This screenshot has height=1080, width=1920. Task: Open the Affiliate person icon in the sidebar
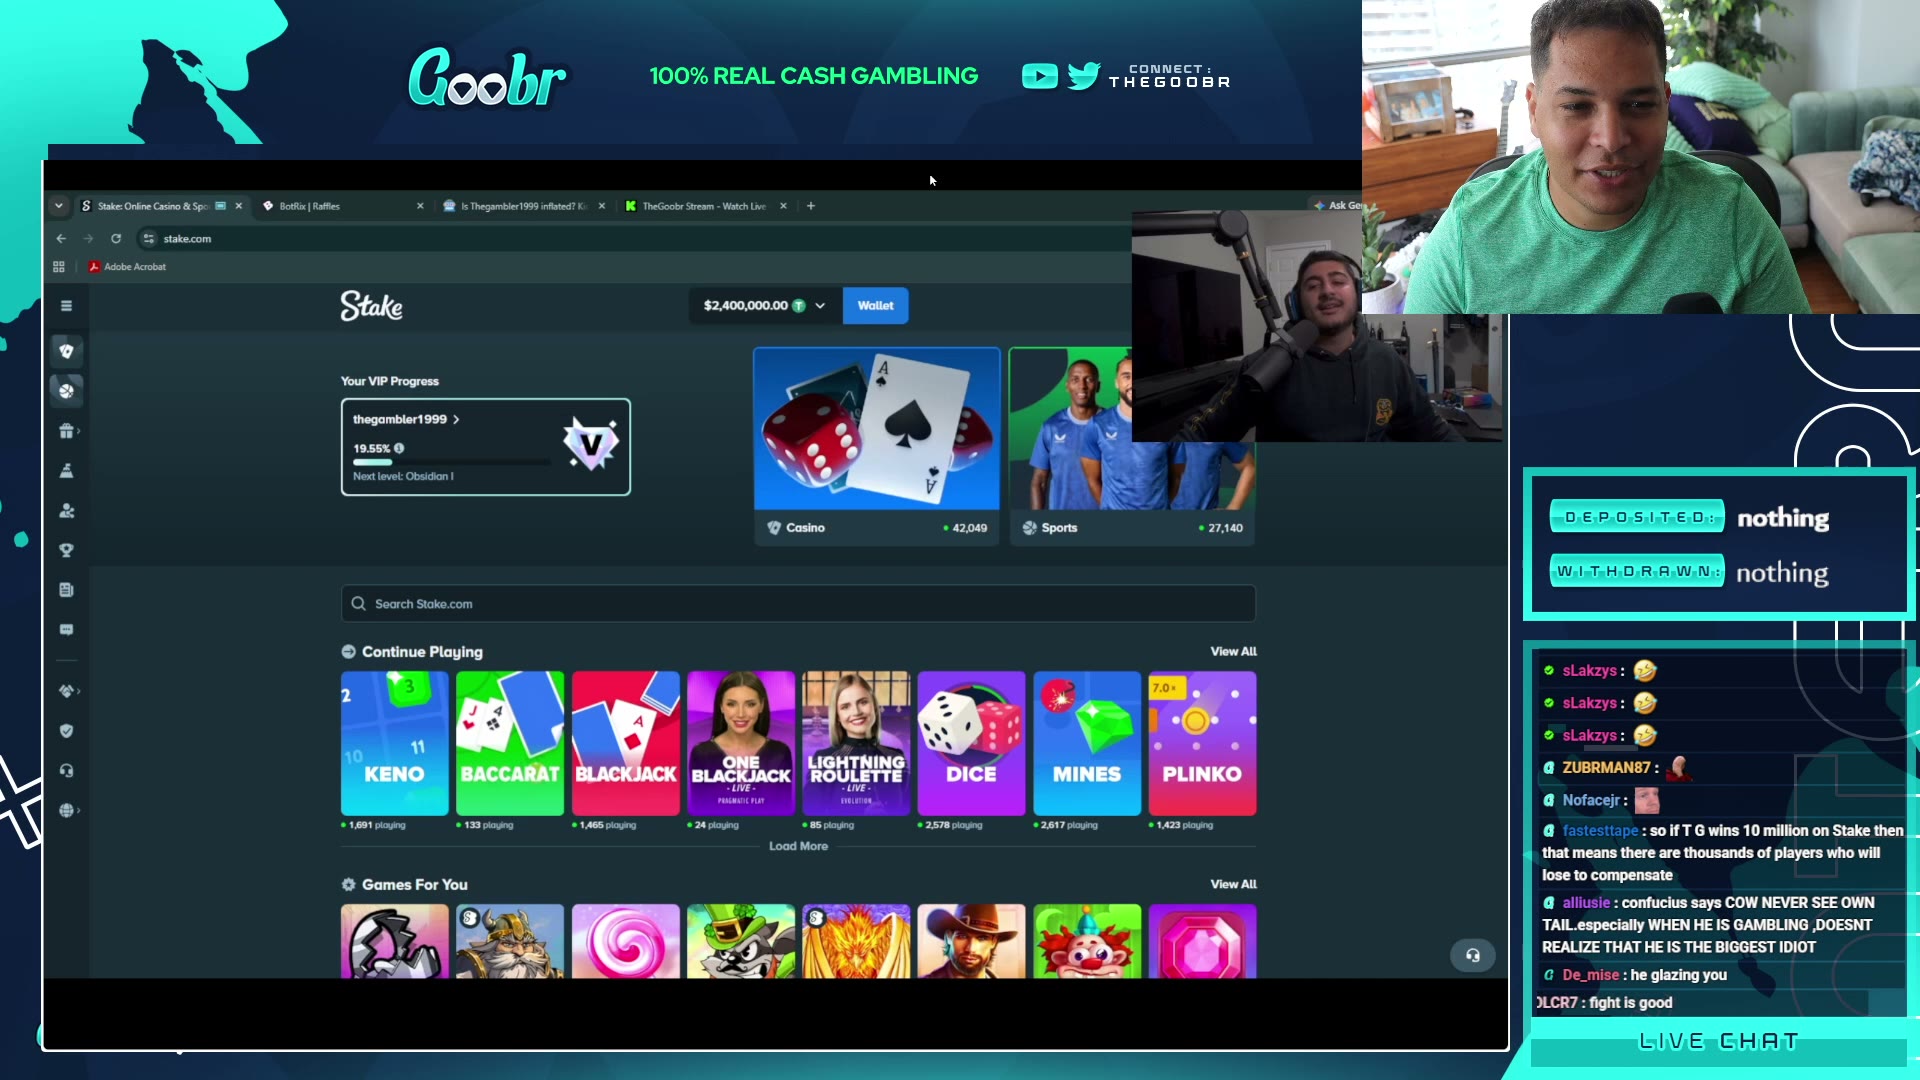[x=67, y=511]
